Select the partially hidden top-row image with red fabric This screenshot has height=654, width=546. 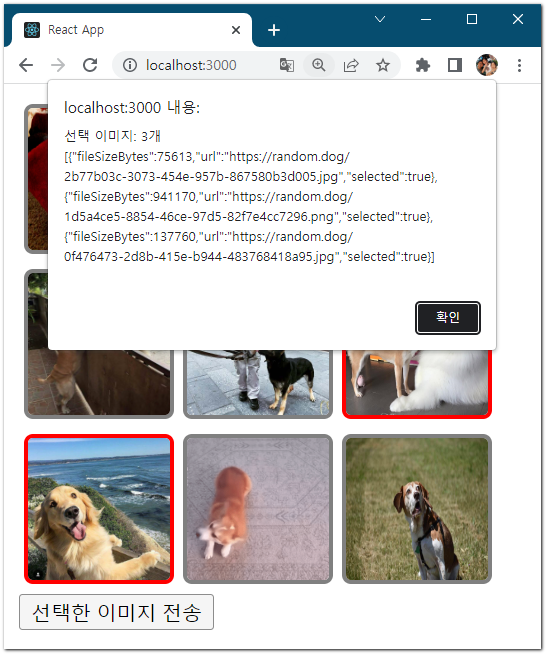37,179
